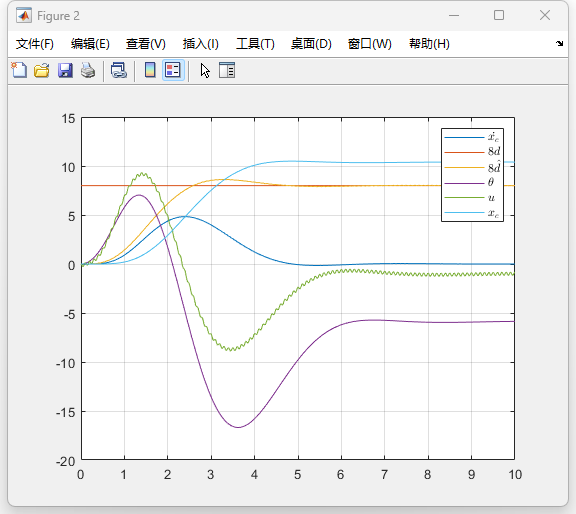Print the figure with the printer icon

point(88,70)
